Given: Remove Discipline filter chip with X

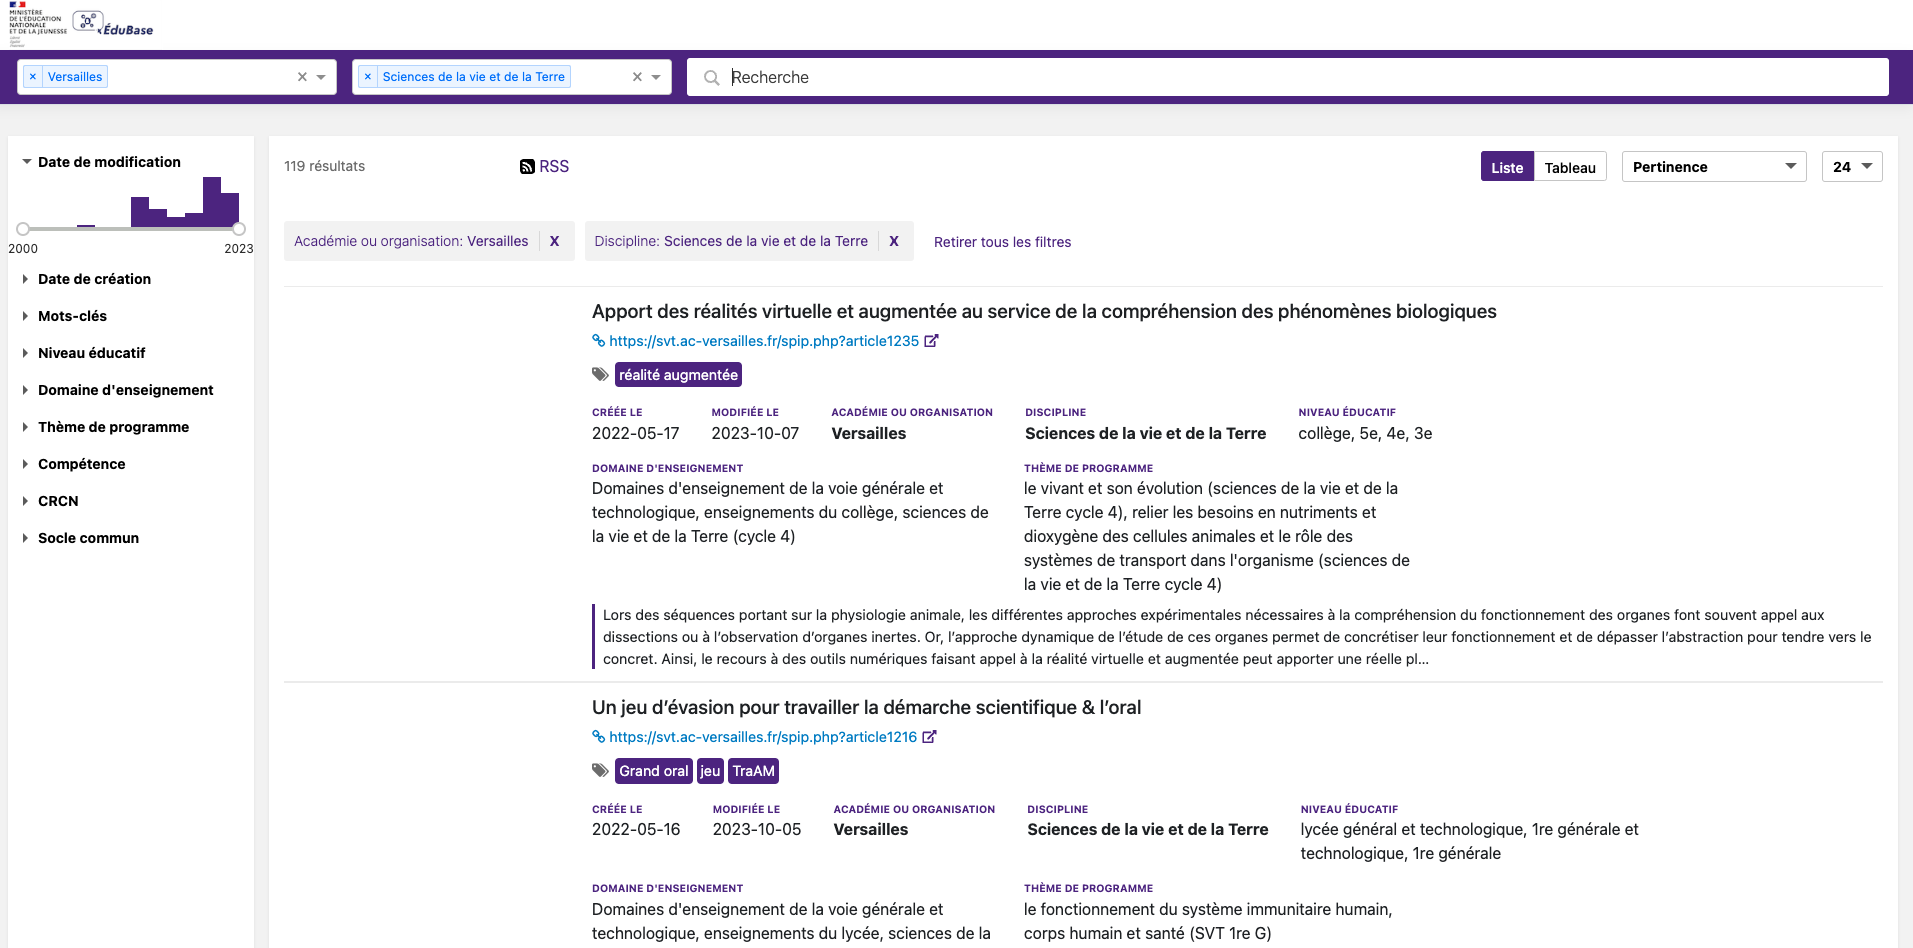Looking at the screenshot, I should [x=894, y=241].
